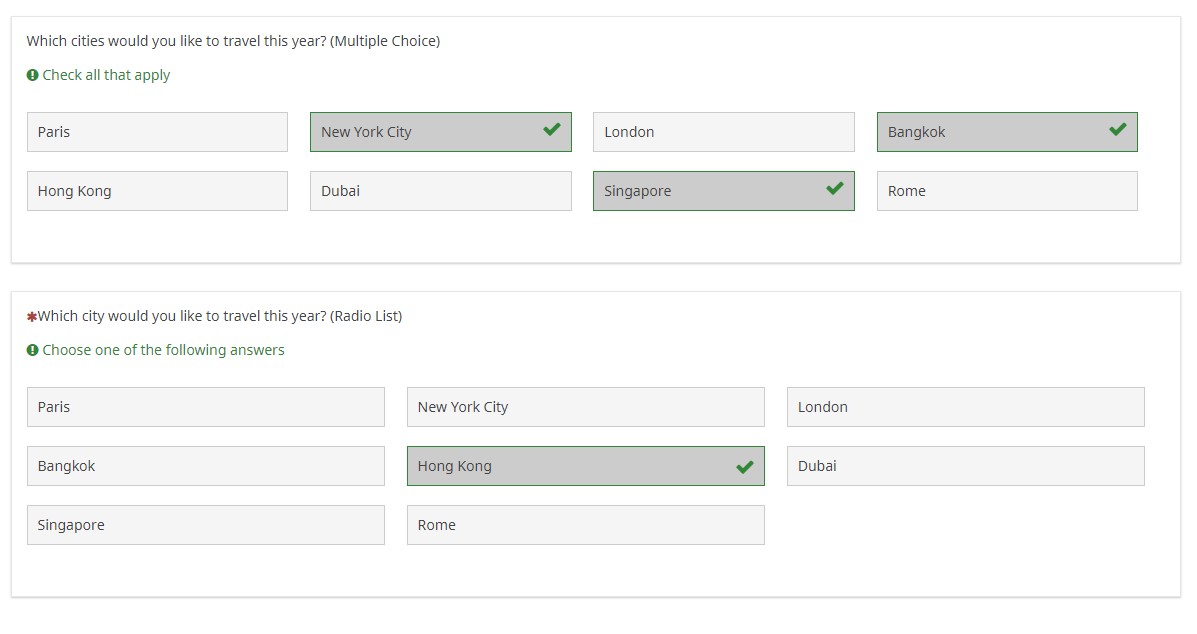Select London in the radio list question

point(965,406)
